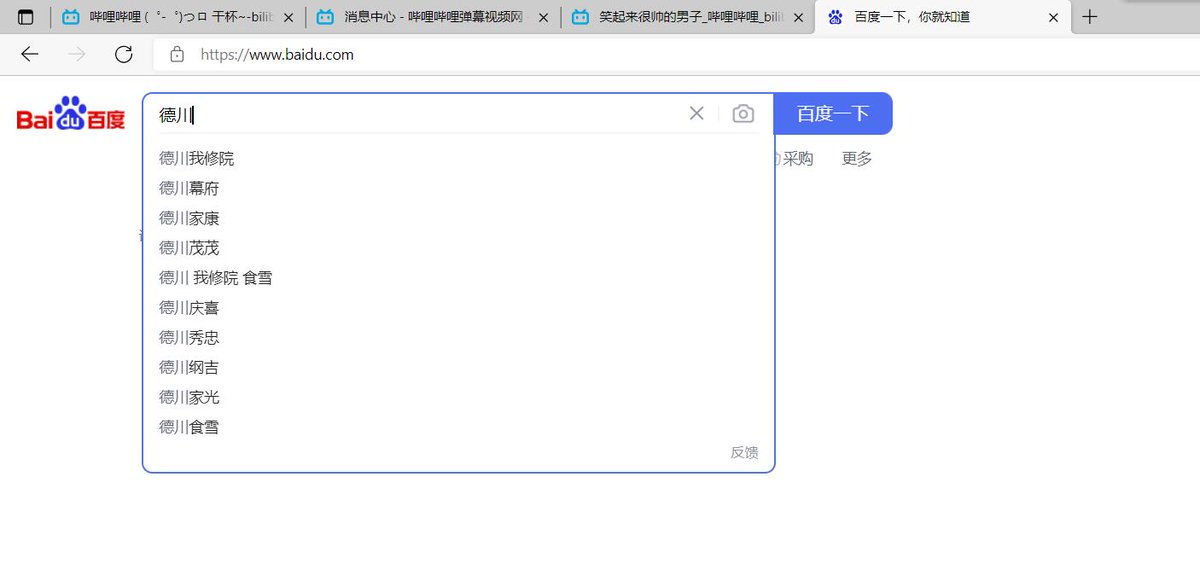Click 反馈 in the suggestion box
This screenshot has height=564, width=1200.
(x=744, y=452)
